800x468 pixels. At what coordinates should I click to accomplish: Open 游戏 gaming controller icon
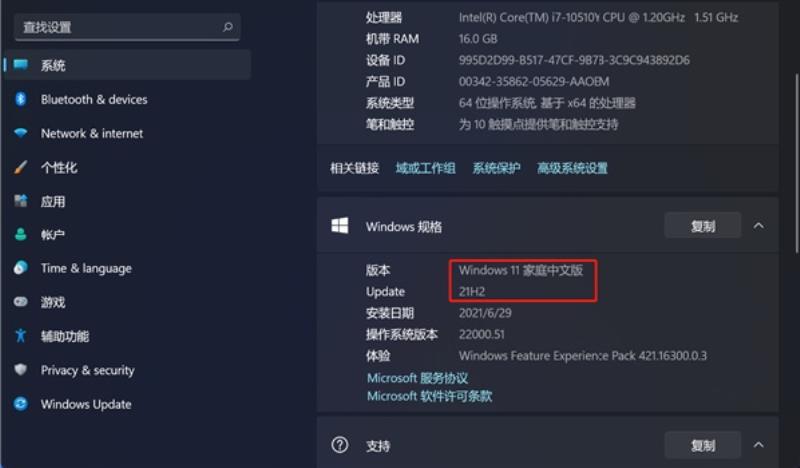click(x=20, y=302)
